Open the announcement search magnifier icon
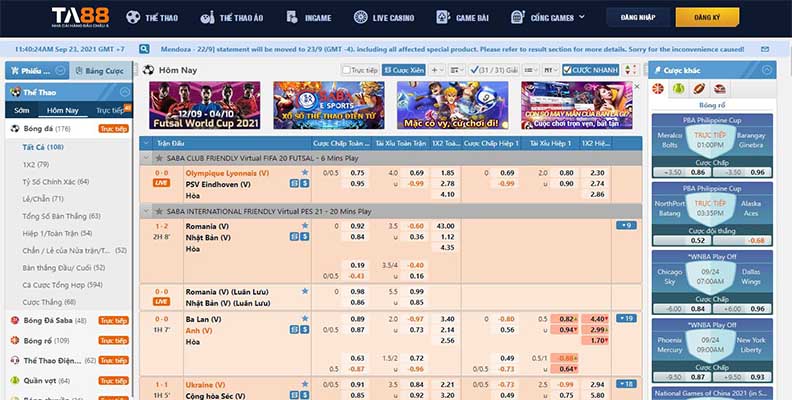The width and height of the screenshot is (792, 400). coord(144,49)
